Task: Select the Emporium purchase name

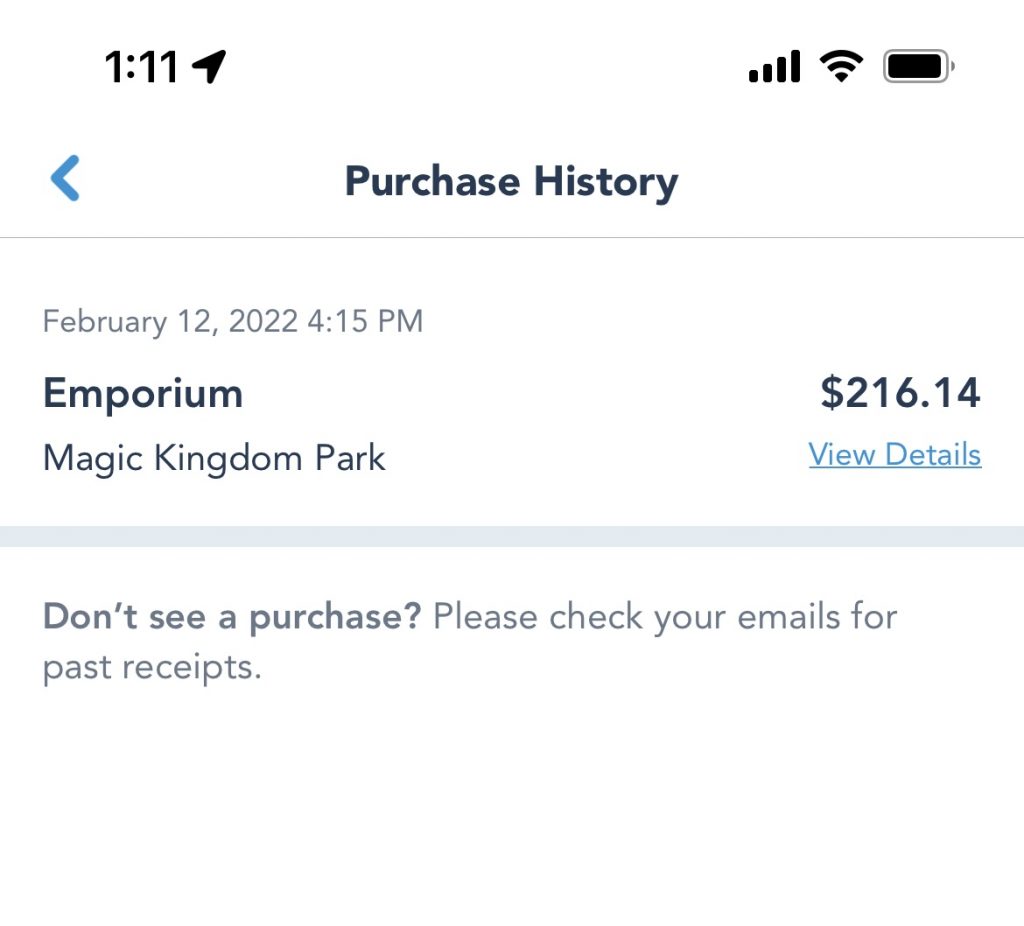Action: coord(143,393)
